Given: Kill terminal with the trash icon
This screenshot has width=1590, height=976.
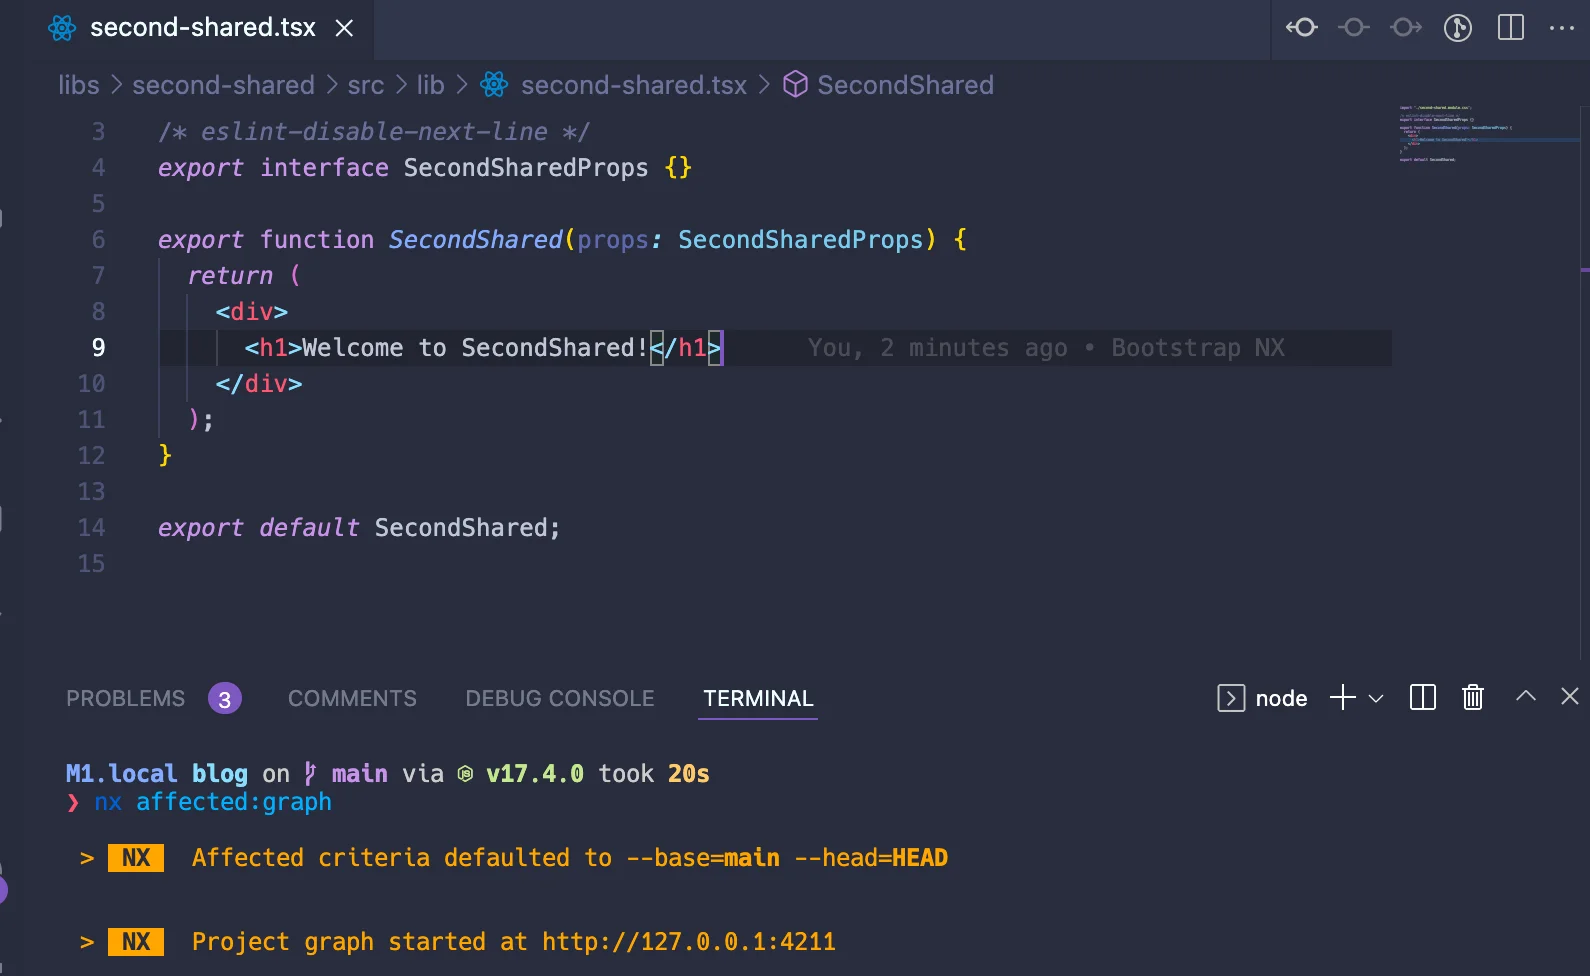Looking at the screenshot, I should click(1472, 697).
